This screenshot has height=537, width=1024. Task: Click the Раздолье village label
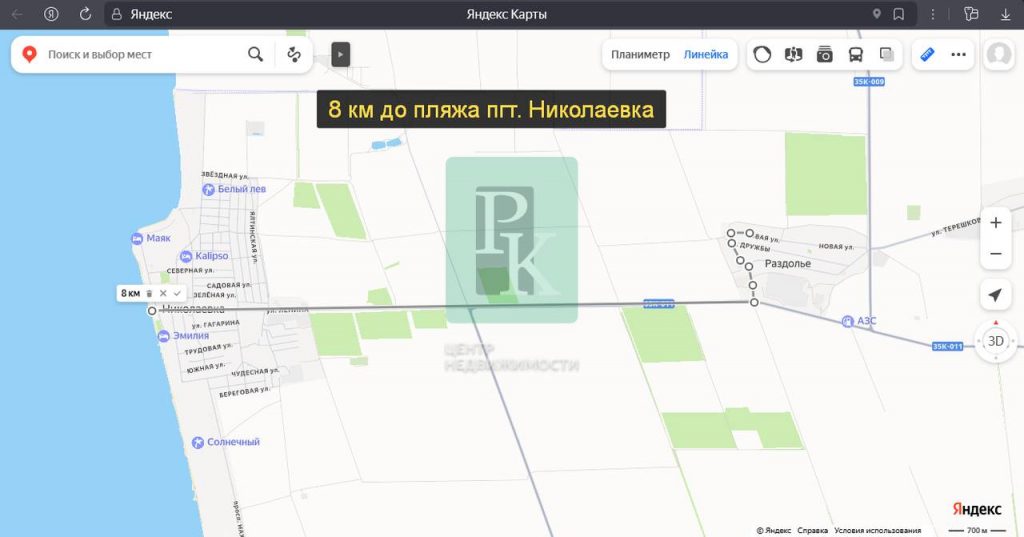coord(788,263)
